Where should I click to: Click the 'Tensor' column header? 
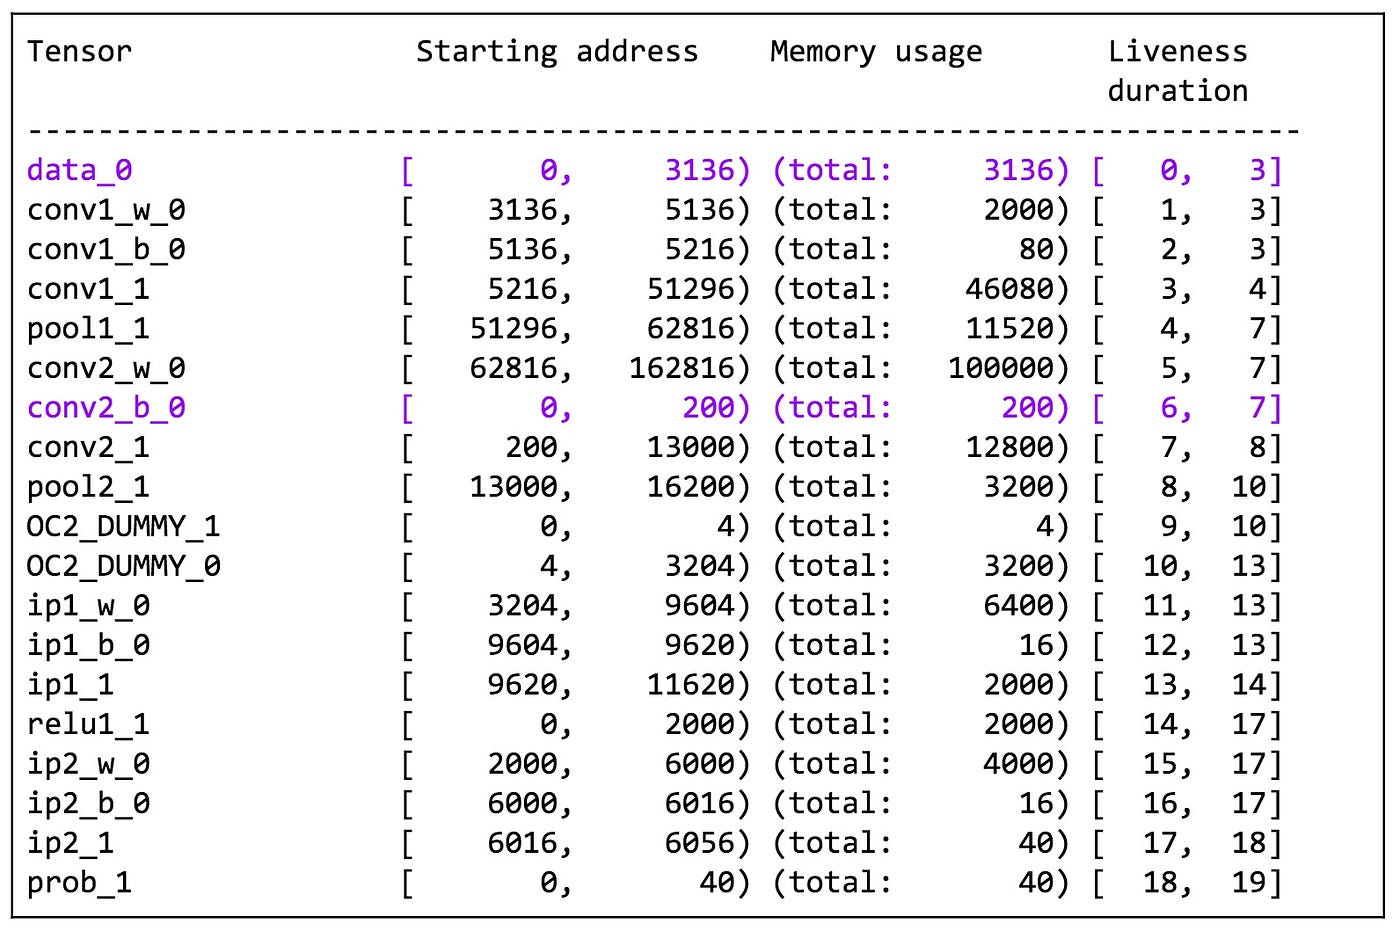tap(79, 51)
